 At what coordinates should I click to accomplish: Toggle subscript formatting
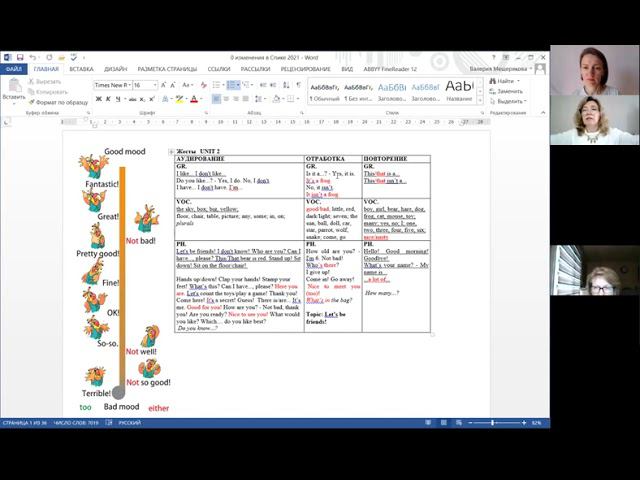pos(142,99)
